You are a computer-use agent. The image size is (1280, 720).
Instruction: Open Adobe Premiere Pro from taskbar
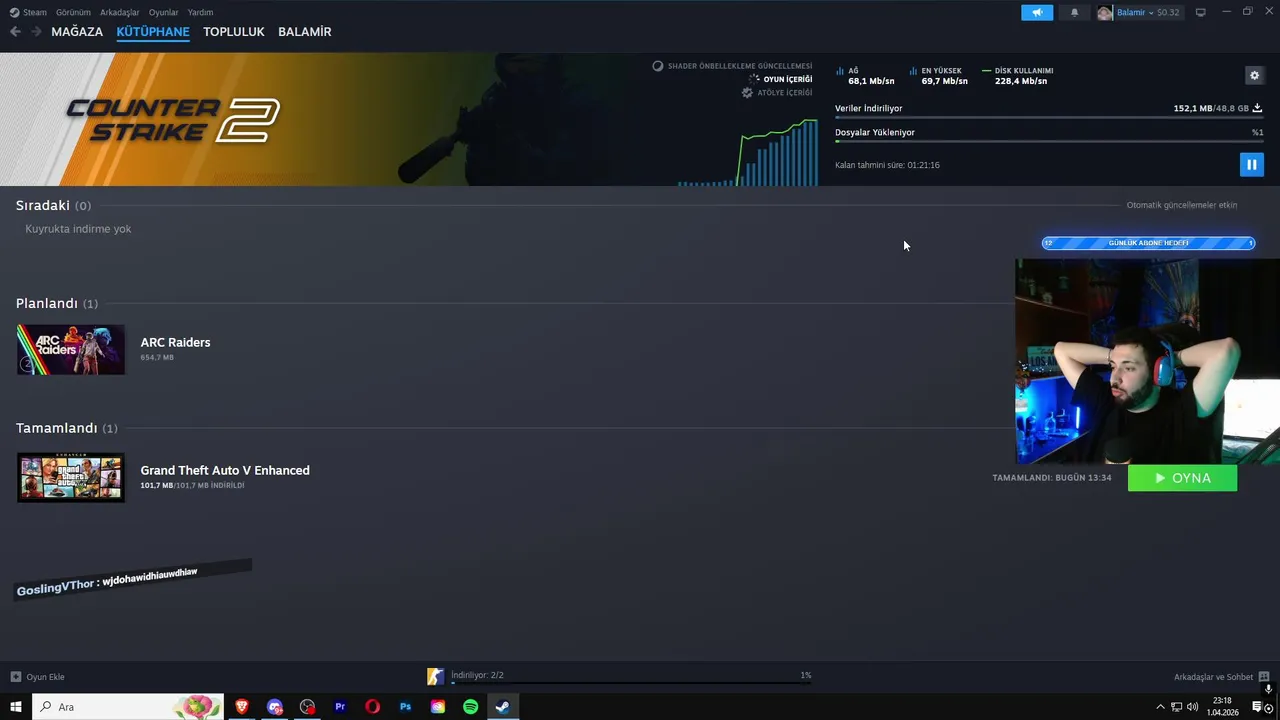pyautogui.click(x=340, y=707)
